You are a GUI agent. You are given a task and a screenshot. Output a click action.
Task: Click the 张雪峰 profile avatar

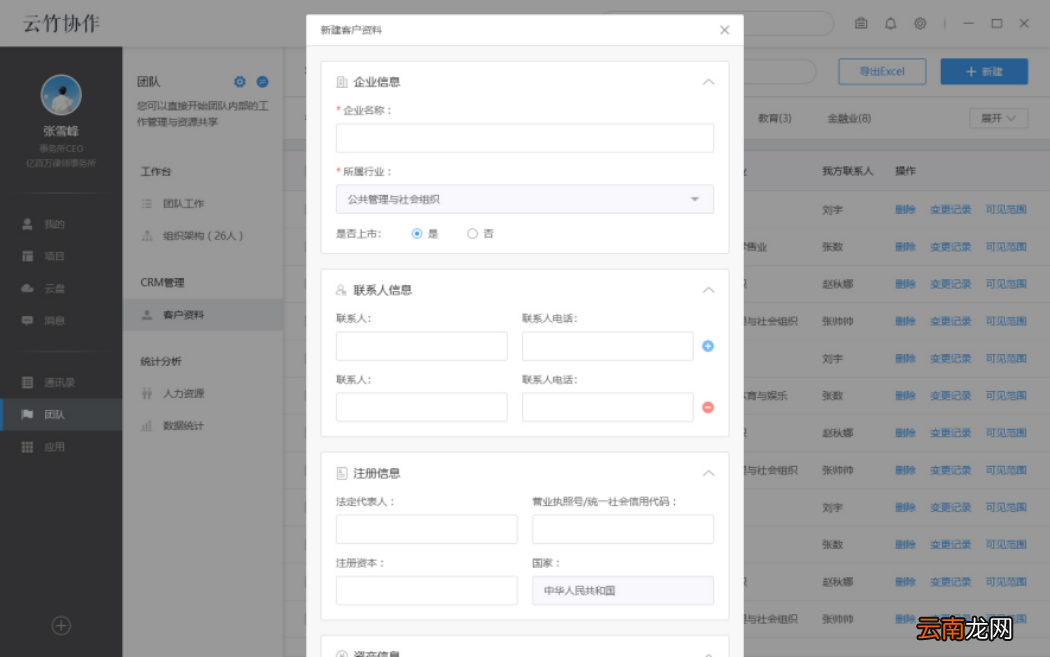pos(61,95)
